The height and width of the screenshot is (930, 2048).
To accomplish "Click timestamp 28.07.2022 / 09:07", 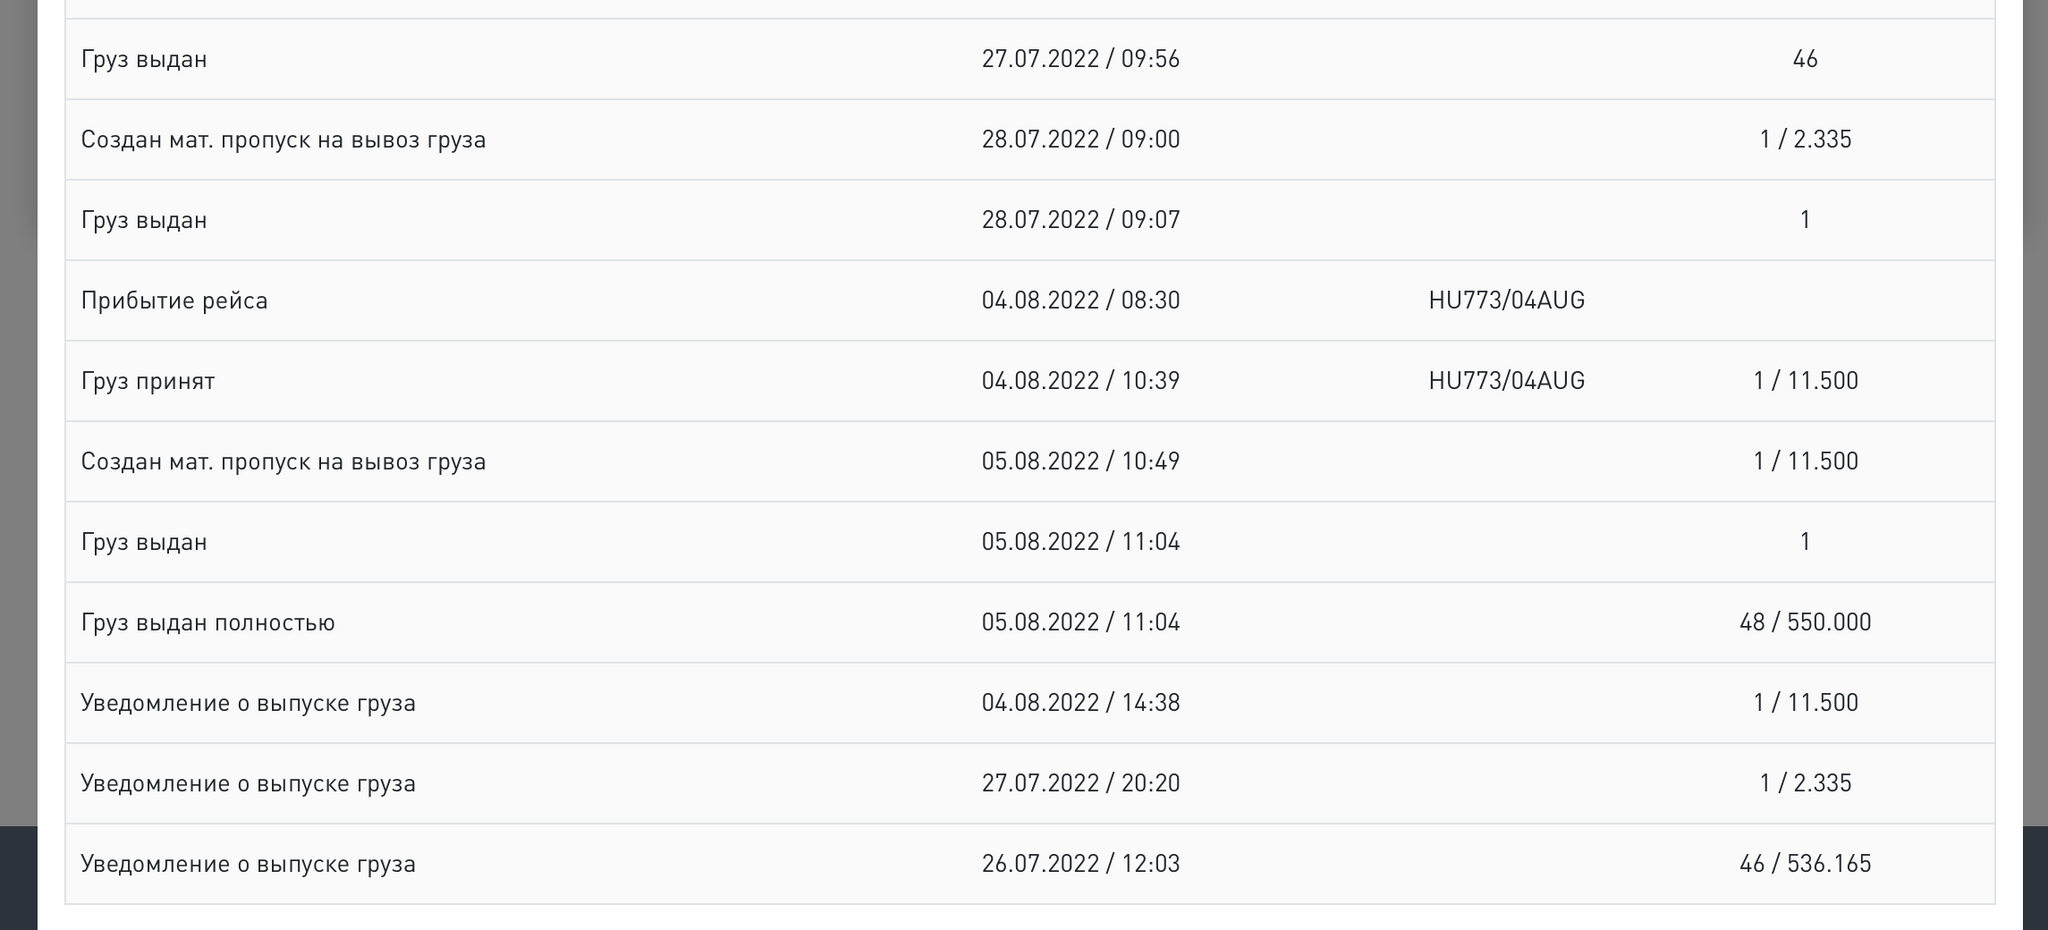I will pos(1080,220).
